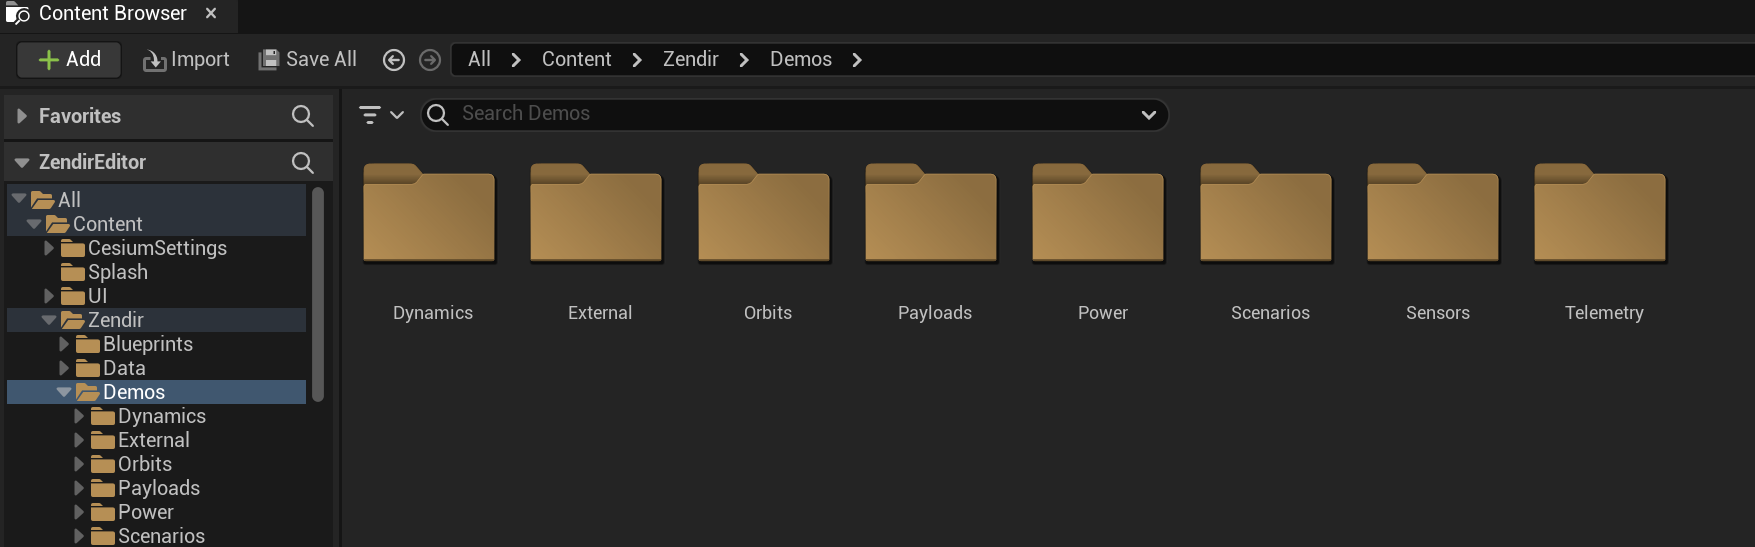The image size is (1755, 547).
Task: Click Zendir in the breadcrumb path
Action: click(x=690, y=60)
